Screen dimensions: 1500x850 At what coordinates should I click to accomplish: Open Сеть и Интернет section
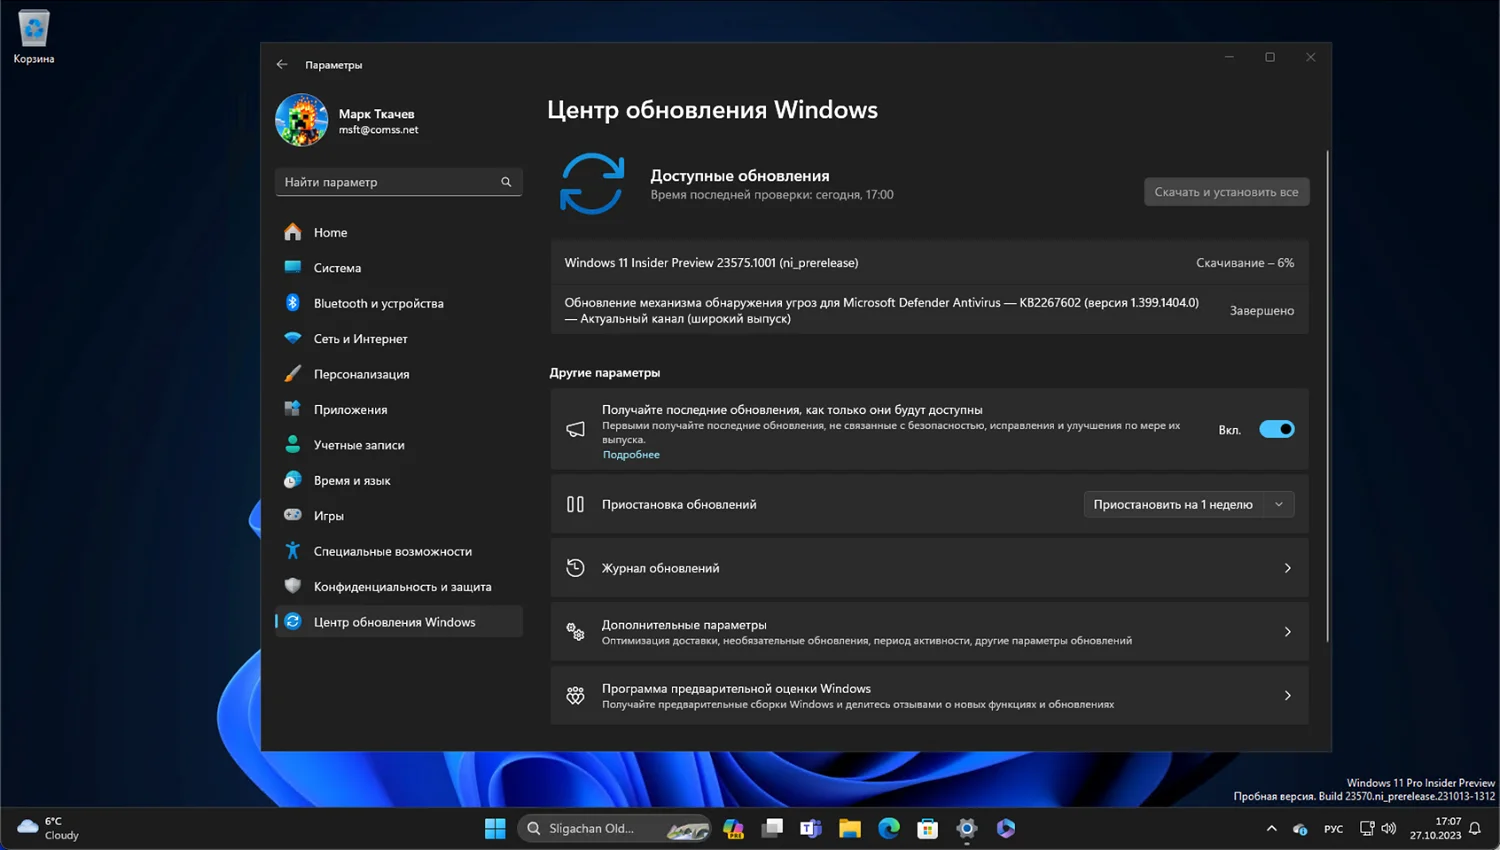pyautogui.click(x=398, y=338)
